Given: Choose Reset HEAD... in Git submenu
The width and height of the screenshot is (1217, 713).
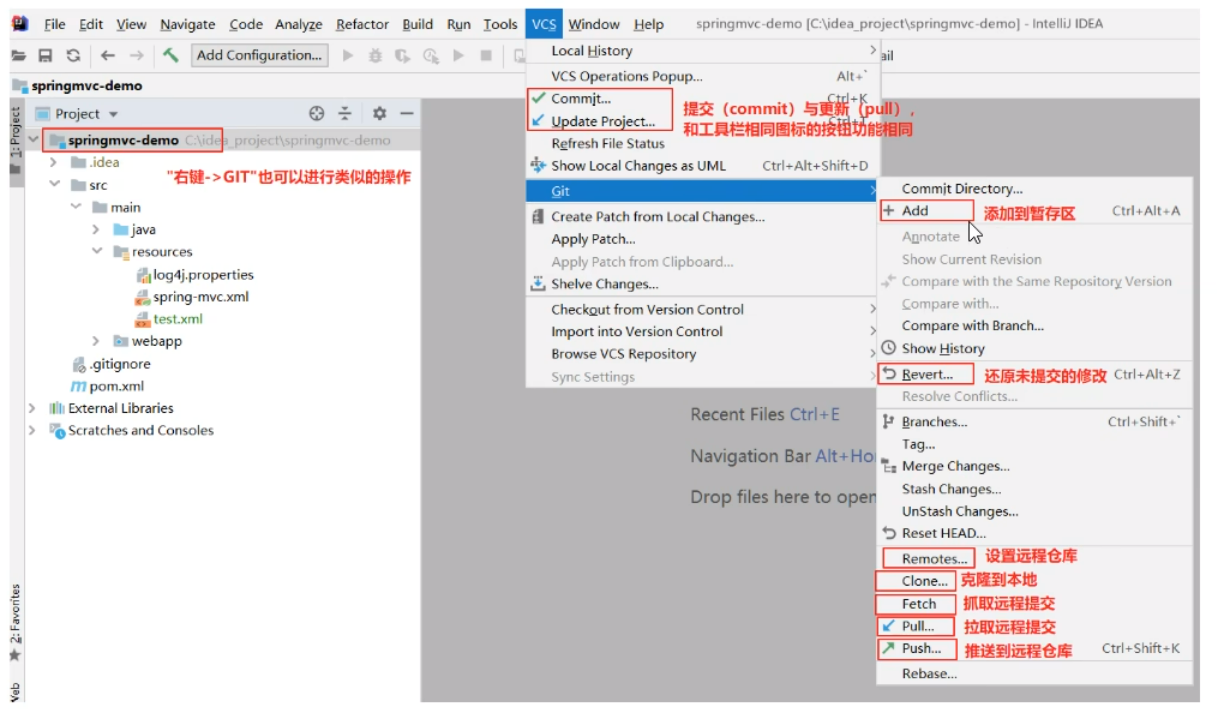Looking at the screenshot, I should [1035, 534].
